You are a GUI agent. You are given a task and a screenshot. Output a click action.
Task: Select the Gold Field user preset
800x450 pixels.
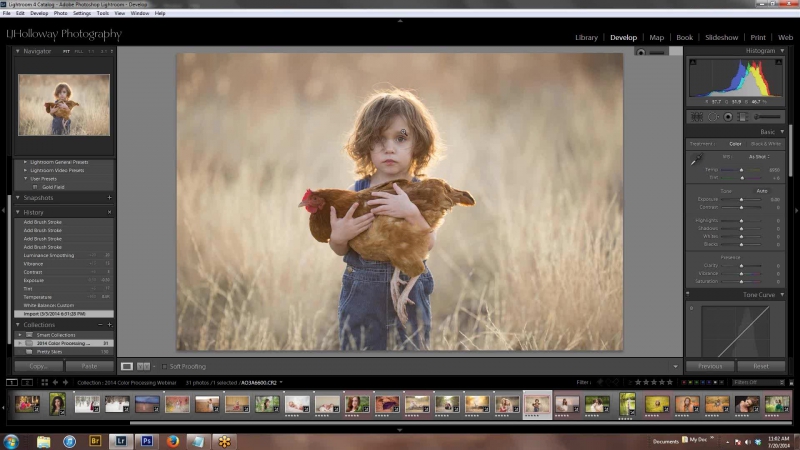[53, 187]
